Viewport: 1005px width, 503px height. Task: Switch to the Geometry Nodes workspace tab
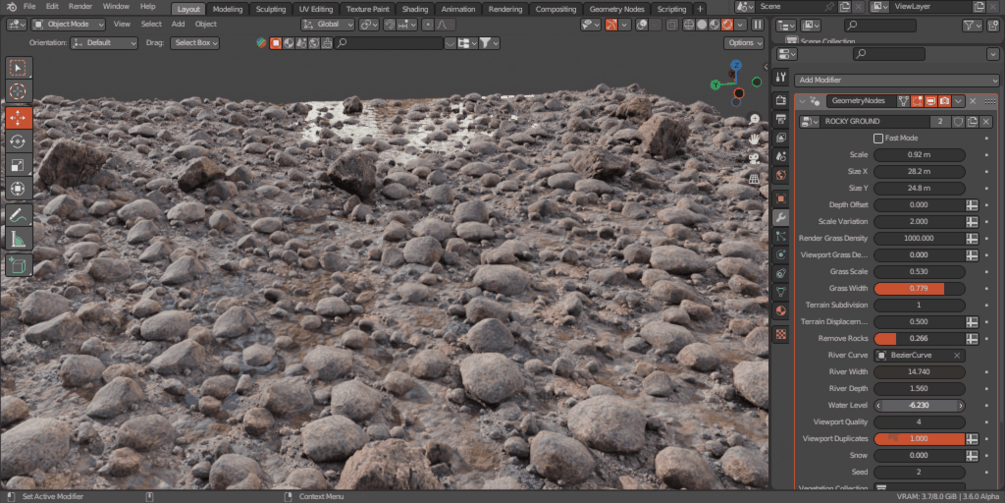(x=617, y=10)
